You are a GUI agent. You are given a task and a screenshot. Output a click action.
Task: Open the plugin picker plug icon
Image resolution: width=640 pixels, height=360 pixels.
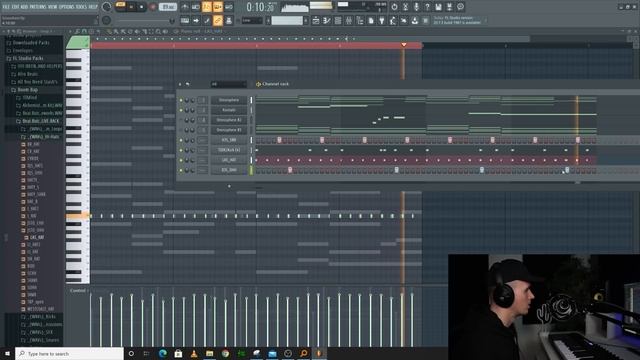382,20
